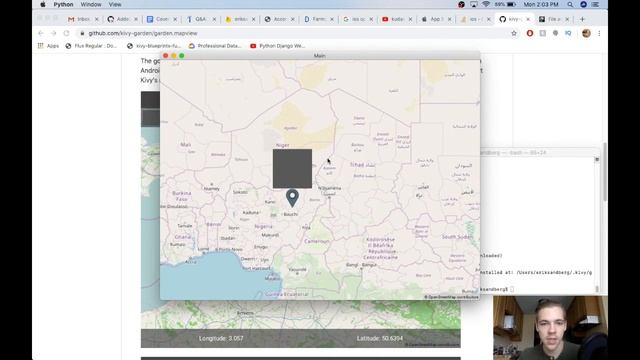Screen dimensions: 640x360
Task: Open the Flux Regular bookmark
Action: click(91, 46)
